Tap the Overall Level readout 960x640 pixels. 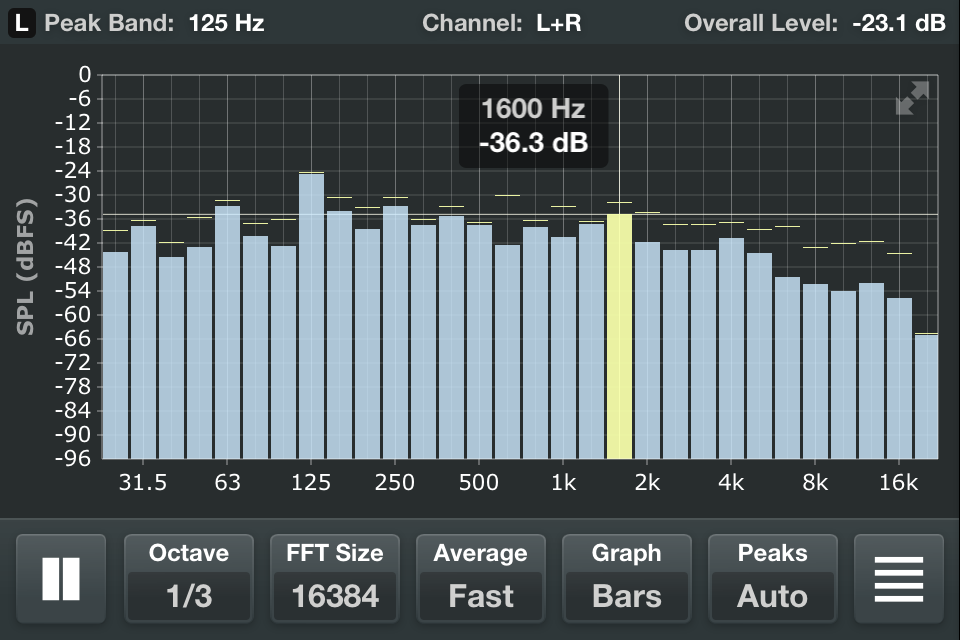pyautogui.click(x=814, y=23)
